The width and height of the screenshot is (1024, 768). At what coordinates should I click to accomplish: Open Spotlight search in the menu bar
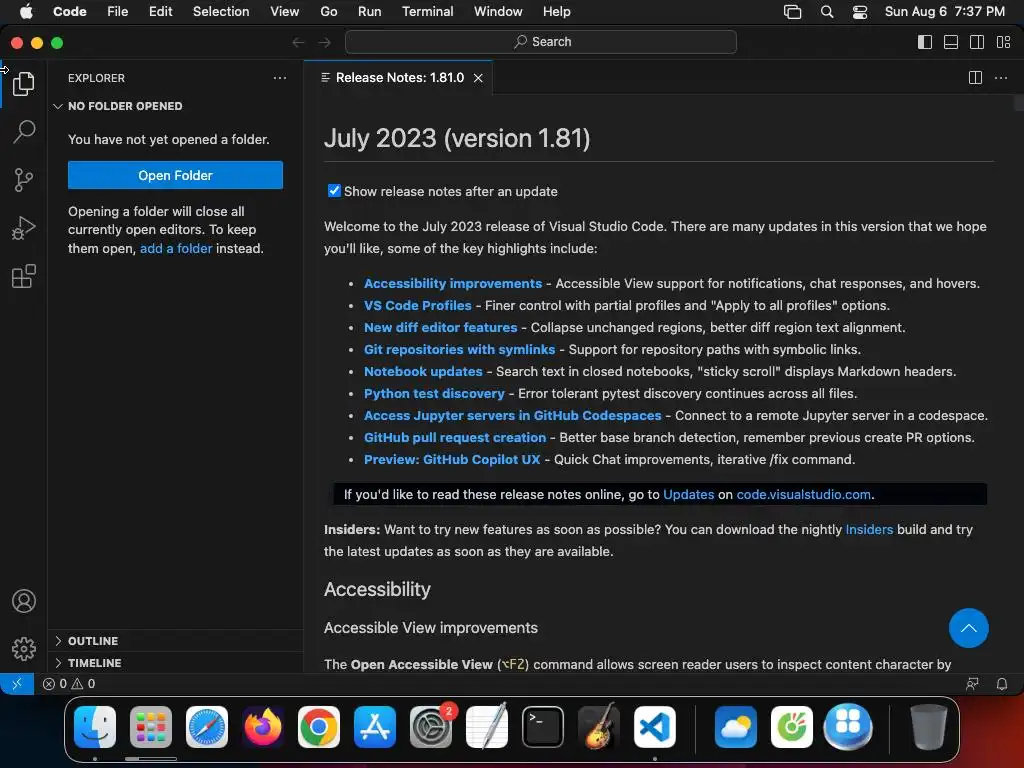(x=827, y=12)
